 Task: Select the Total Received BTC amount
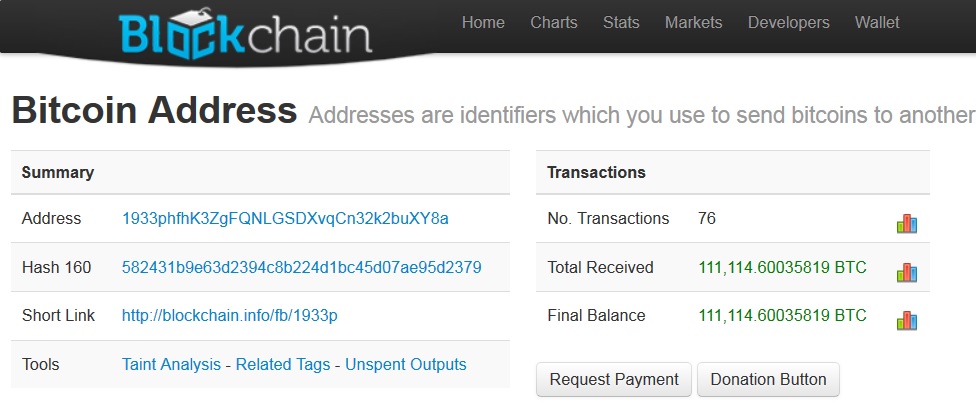point(782,268)
